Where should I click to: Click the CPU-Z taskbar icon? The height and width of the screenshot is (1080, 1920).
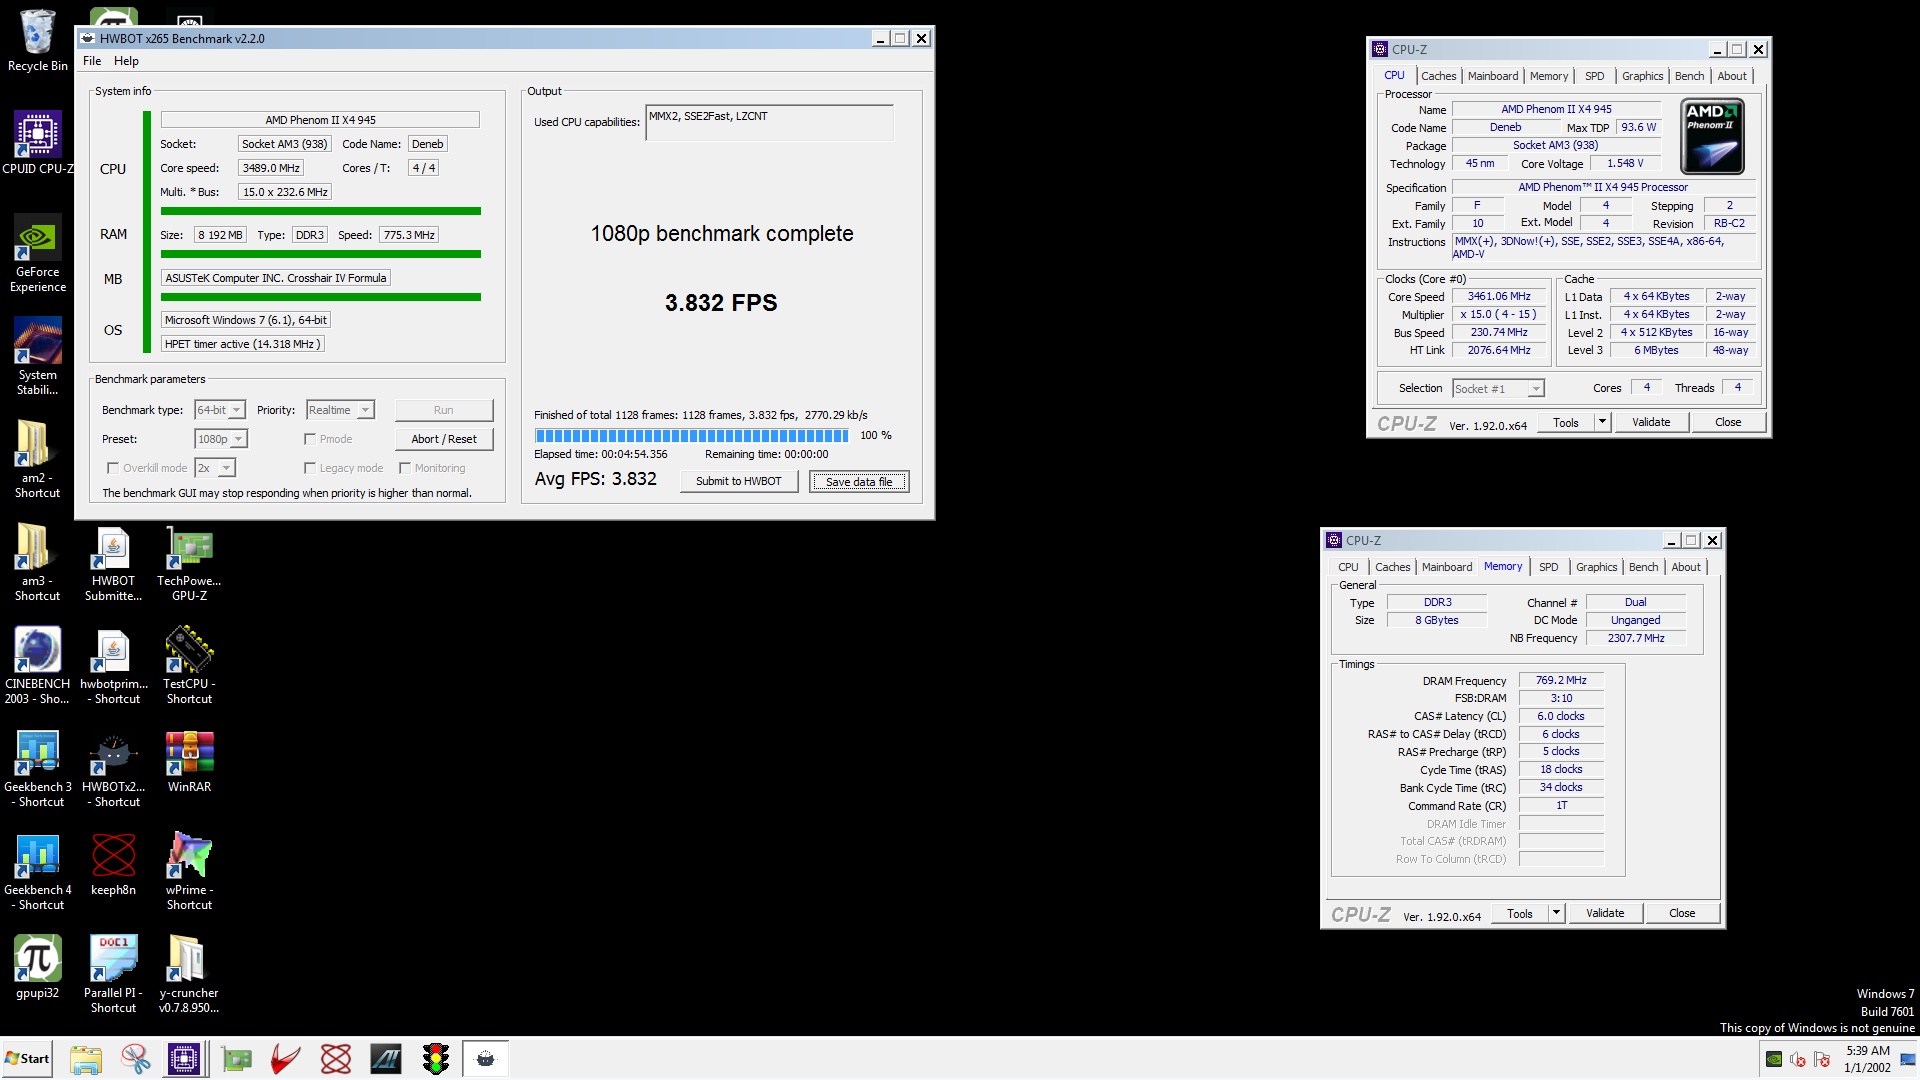pyautogui.click(x=184, y=1059)
